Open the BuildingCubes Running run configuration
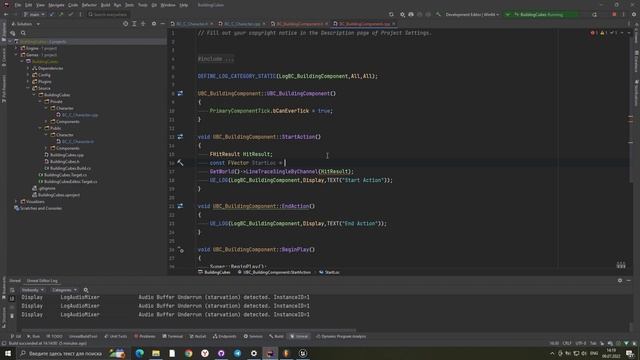This screenshot has width=640, height=360. click(541, 14)
